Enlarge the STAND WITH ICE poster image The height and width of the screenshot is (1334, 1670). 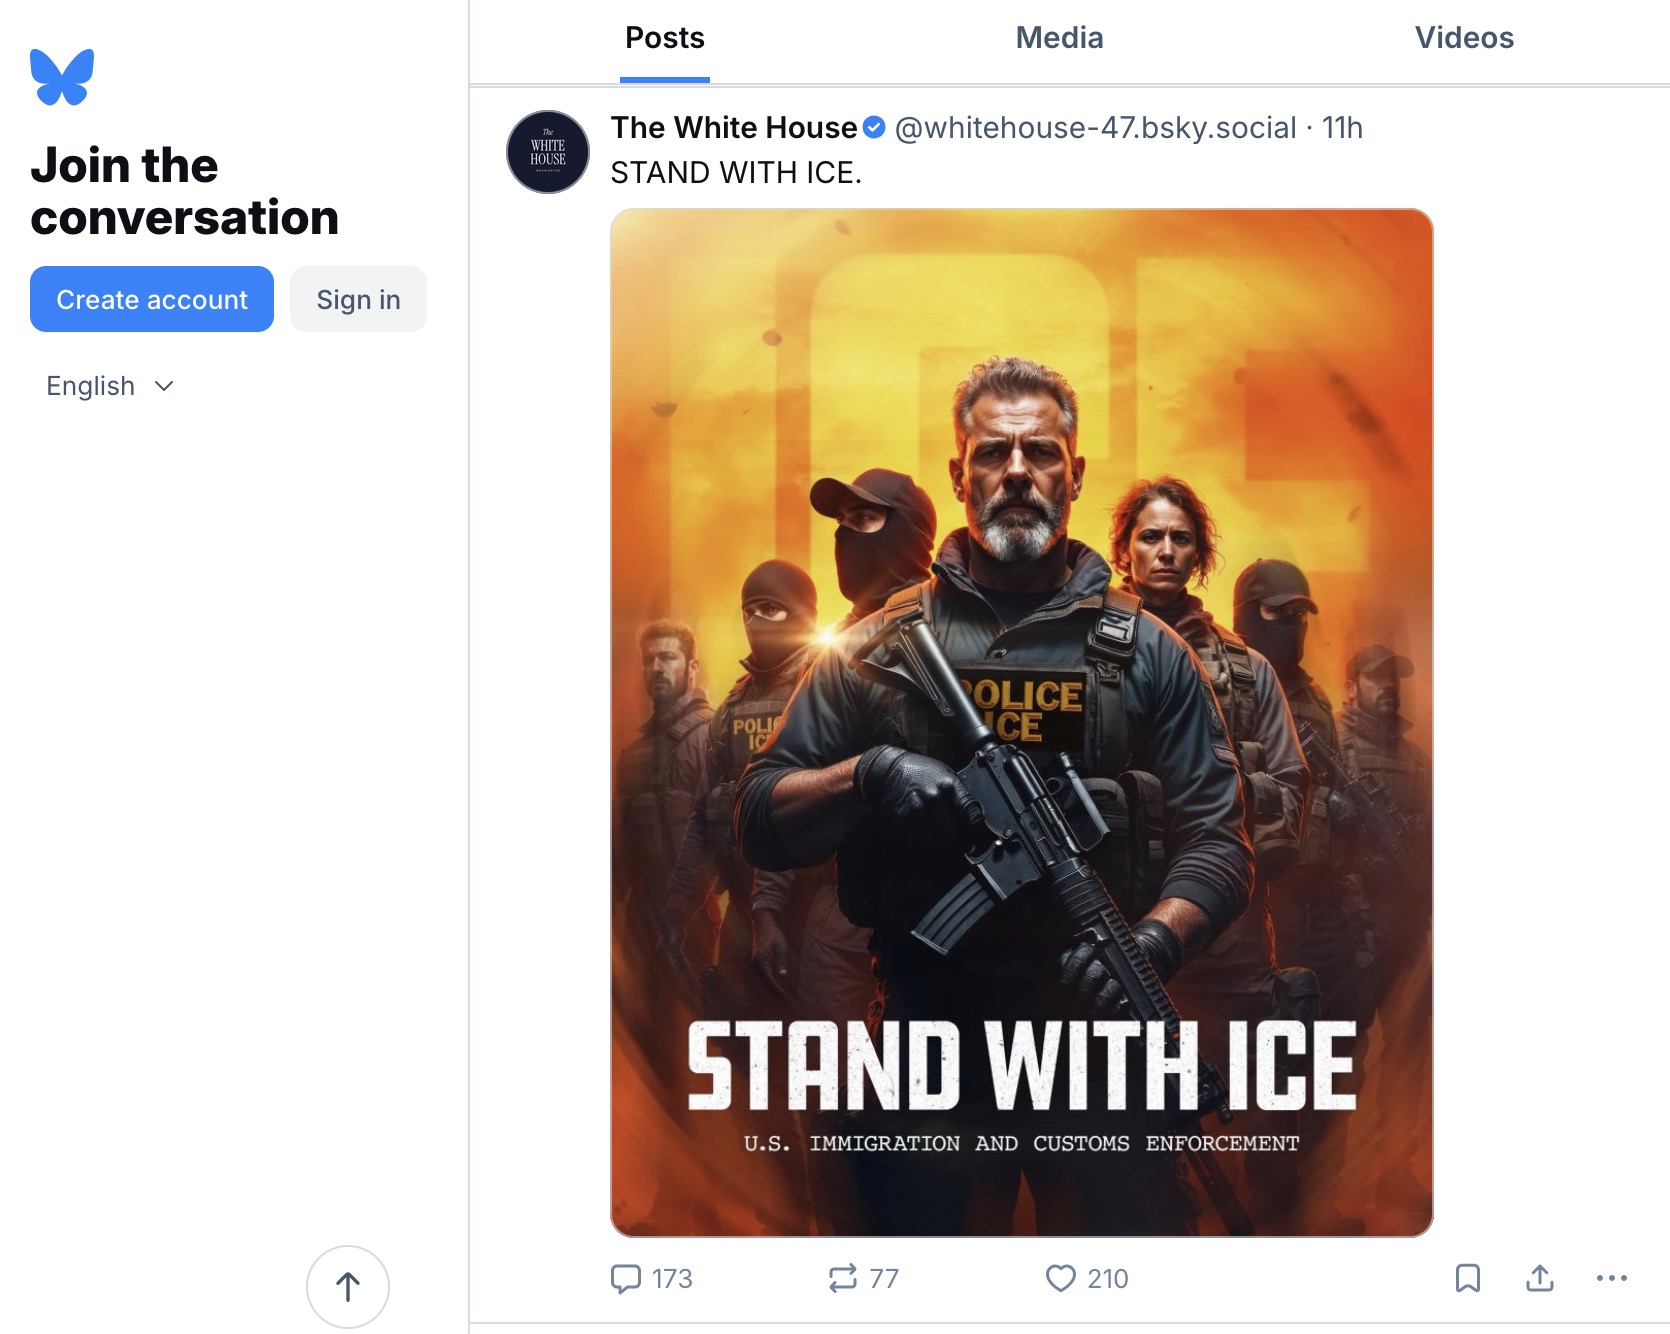pyautogui.click(x=1022, y=722)
